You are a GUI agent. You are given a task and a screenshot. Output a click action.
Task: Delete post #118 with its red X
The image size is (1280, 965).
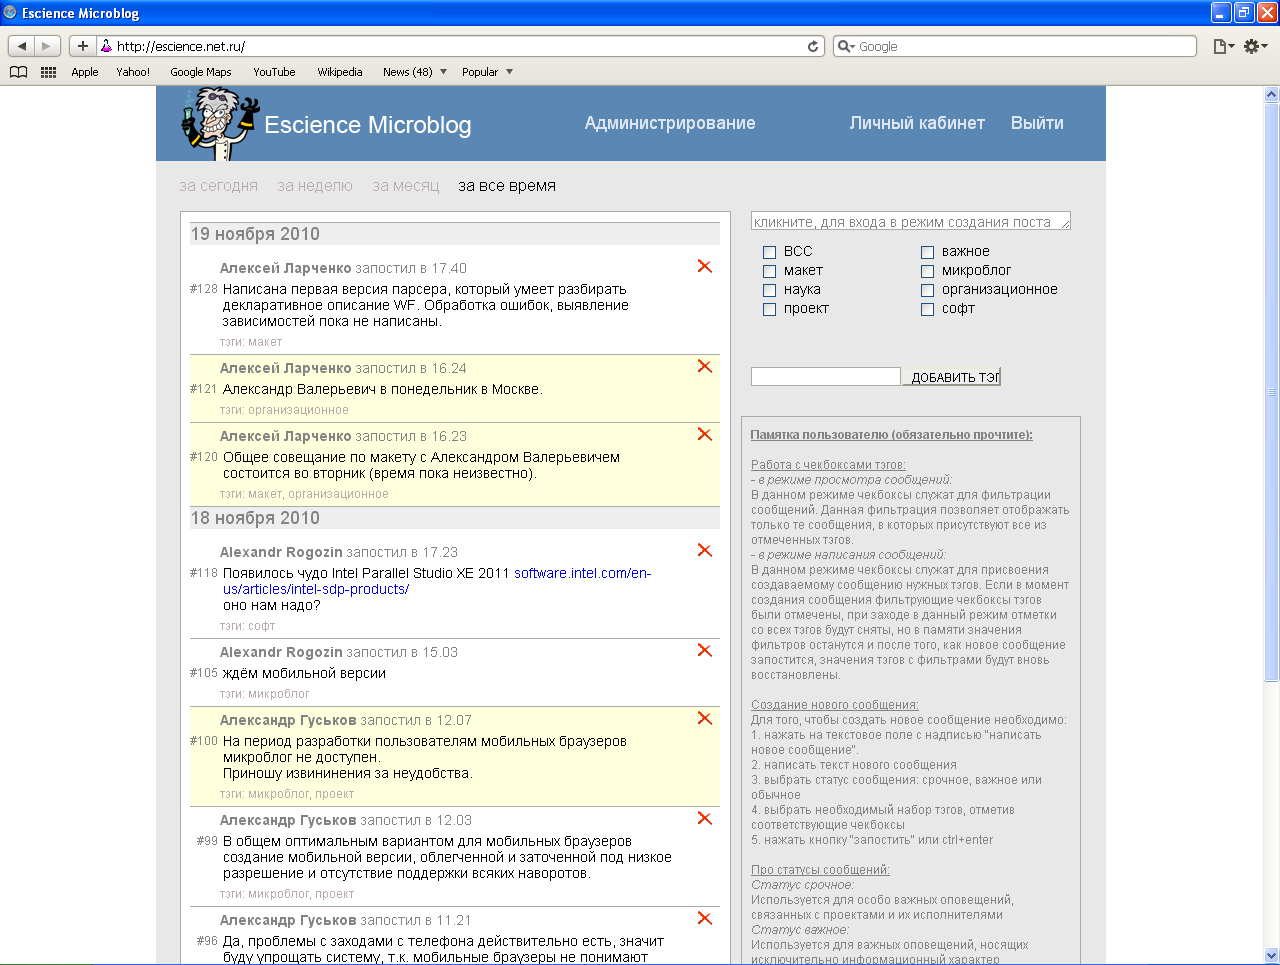pyautogui.click(x=705, y=550)
